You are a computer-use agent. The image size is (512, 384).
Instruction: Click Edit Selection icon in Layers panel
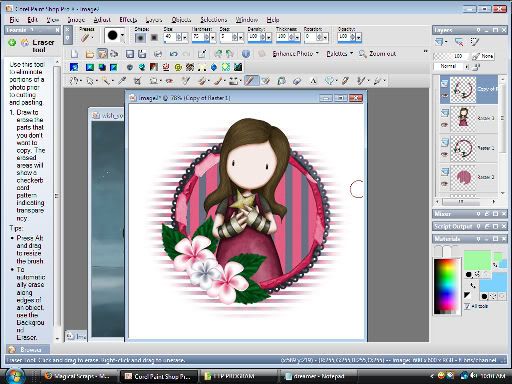click(474, 42)
